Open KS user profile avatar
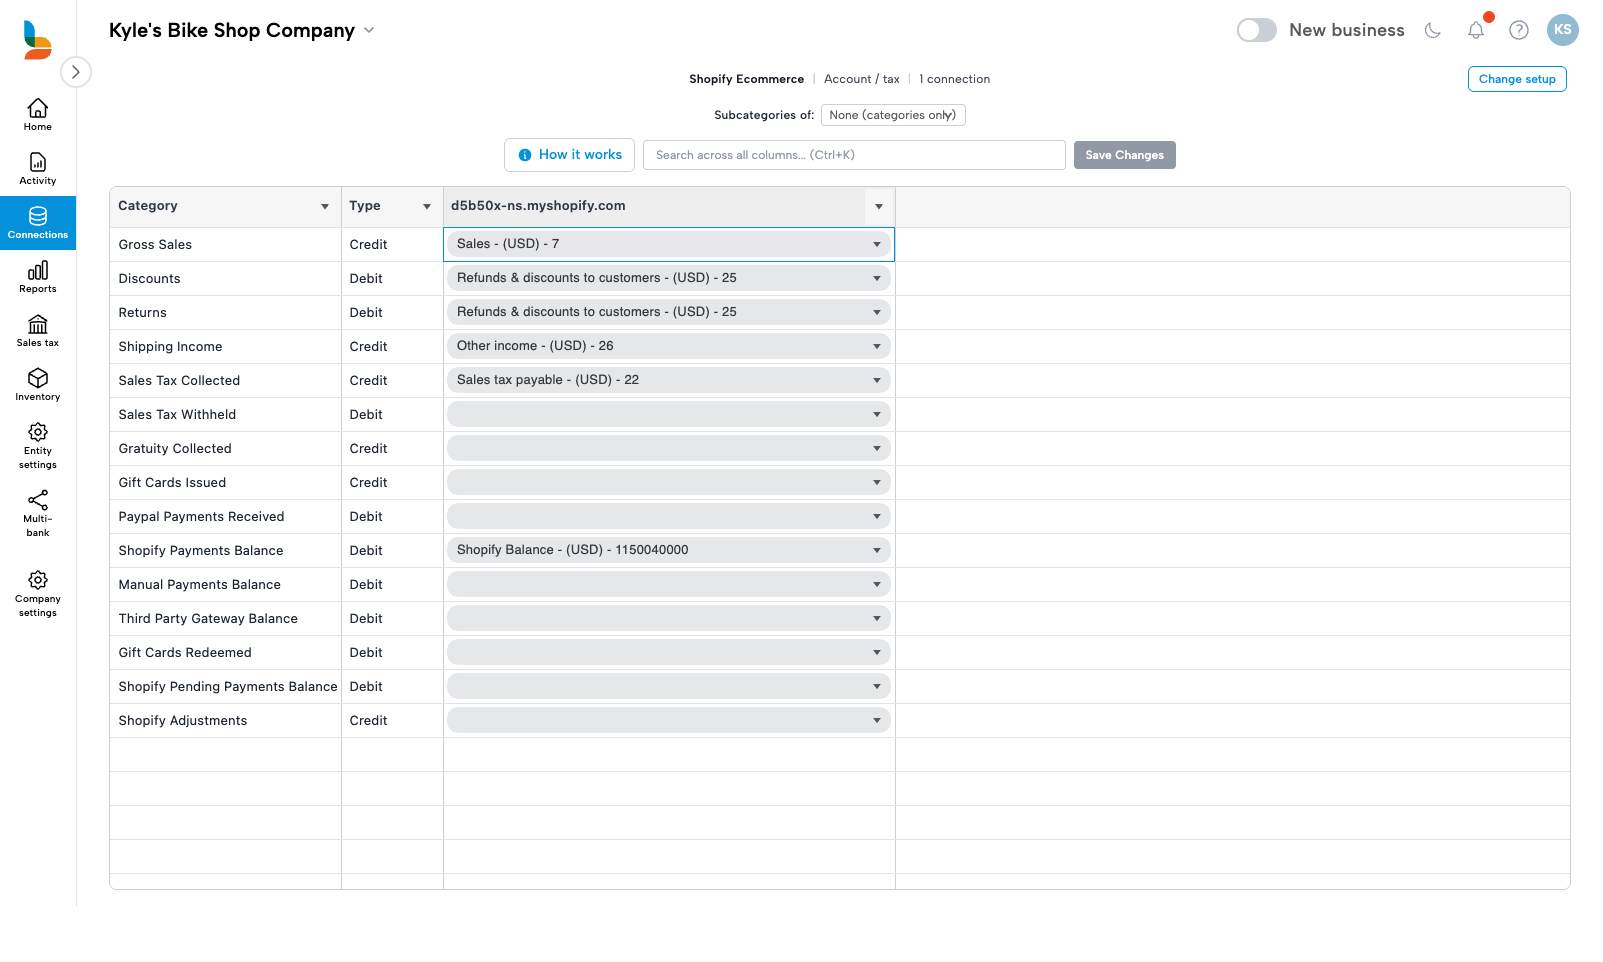This screenshot has height=962, width=1603. point(1563,30)
